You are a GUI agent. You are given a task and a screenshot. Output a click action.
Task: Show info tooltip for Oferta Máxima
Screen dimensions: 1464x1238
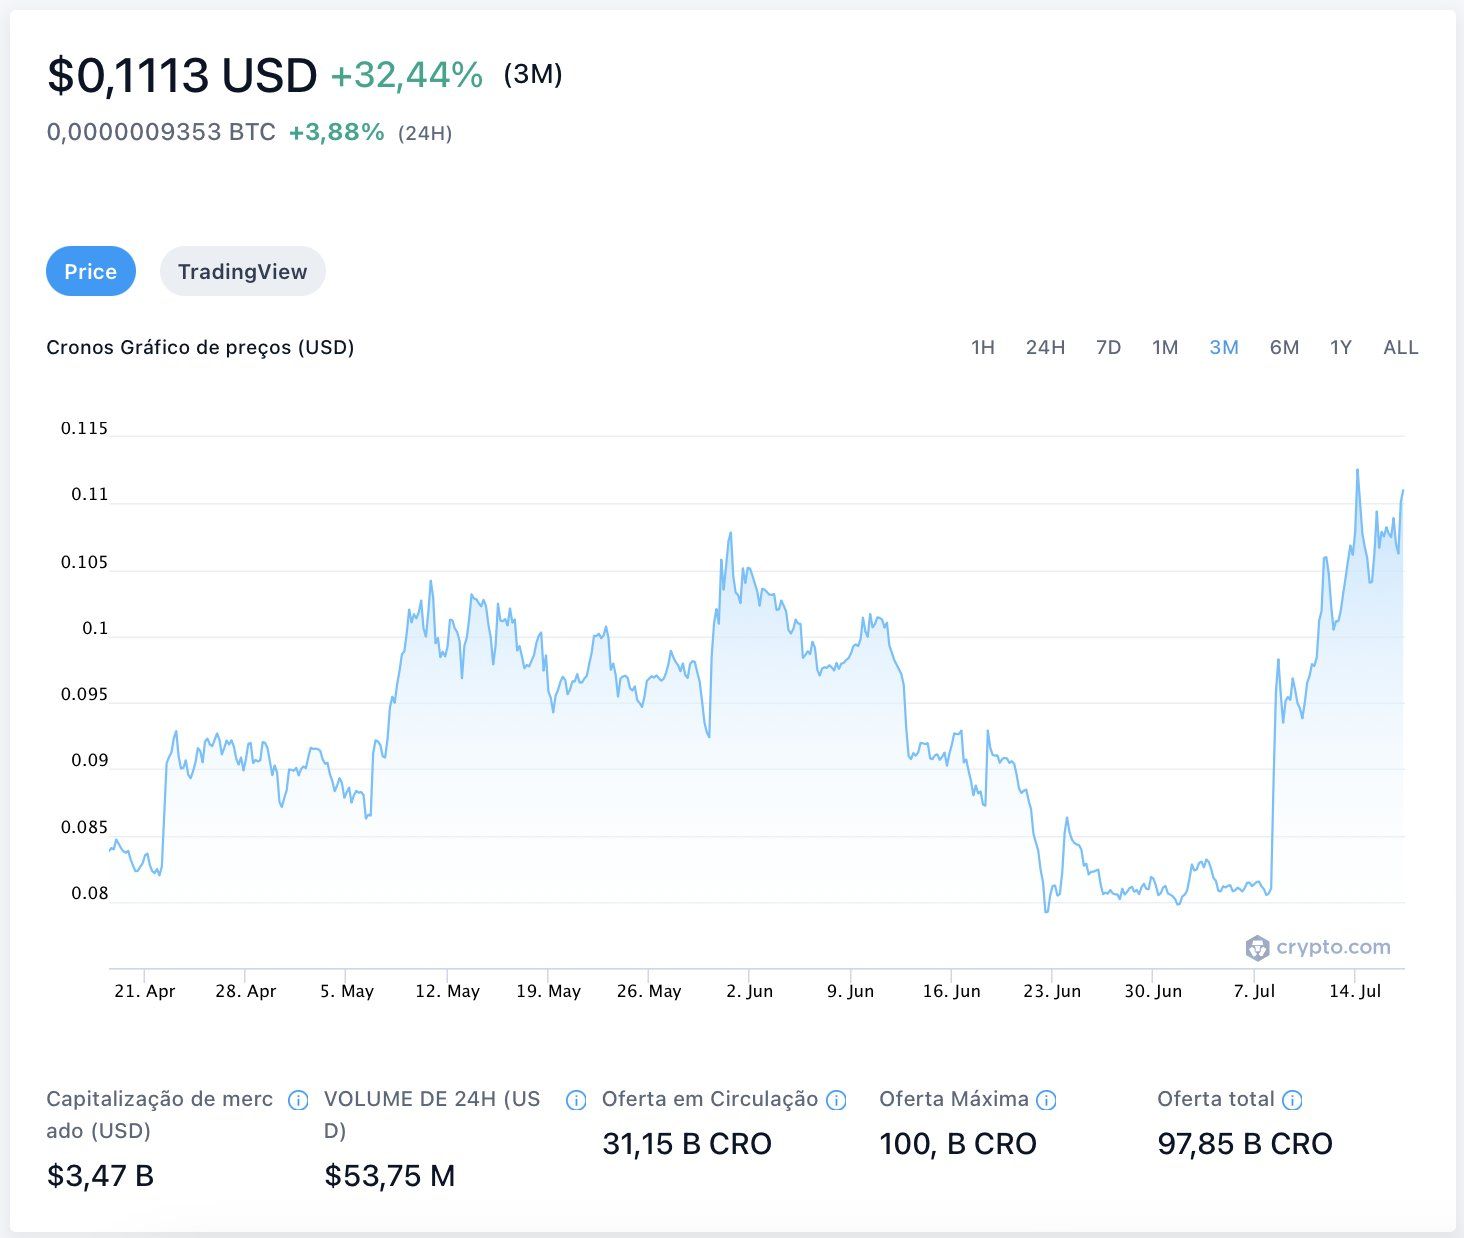click(1046, 1100)
